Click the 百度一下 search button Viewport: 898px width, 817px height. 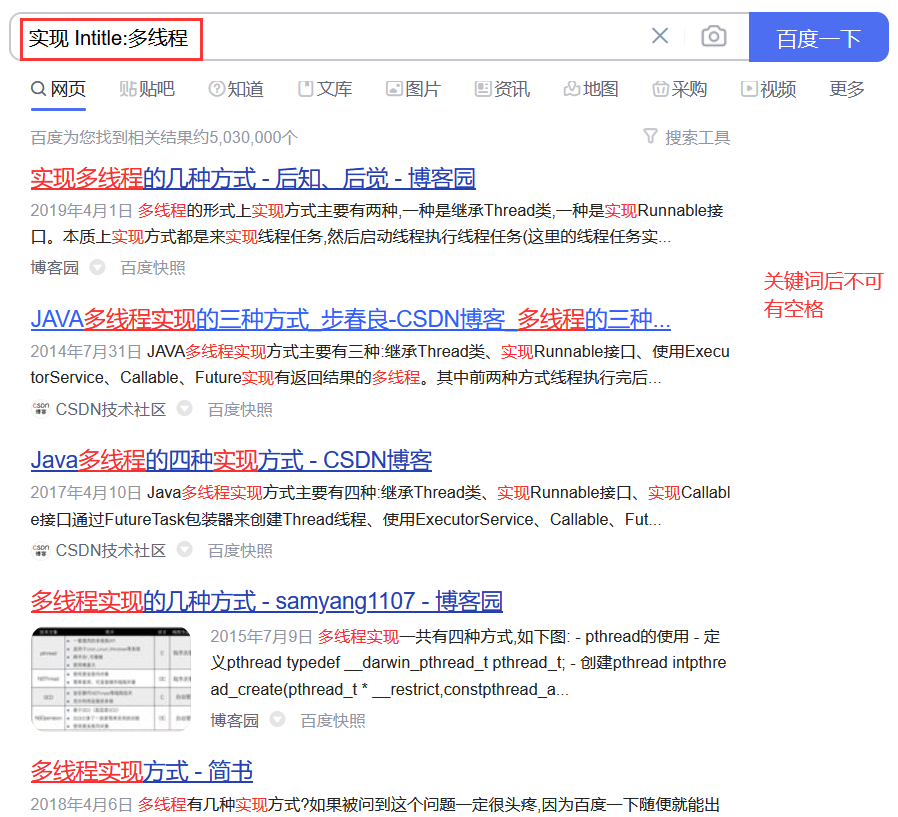[x=818, y=37]
